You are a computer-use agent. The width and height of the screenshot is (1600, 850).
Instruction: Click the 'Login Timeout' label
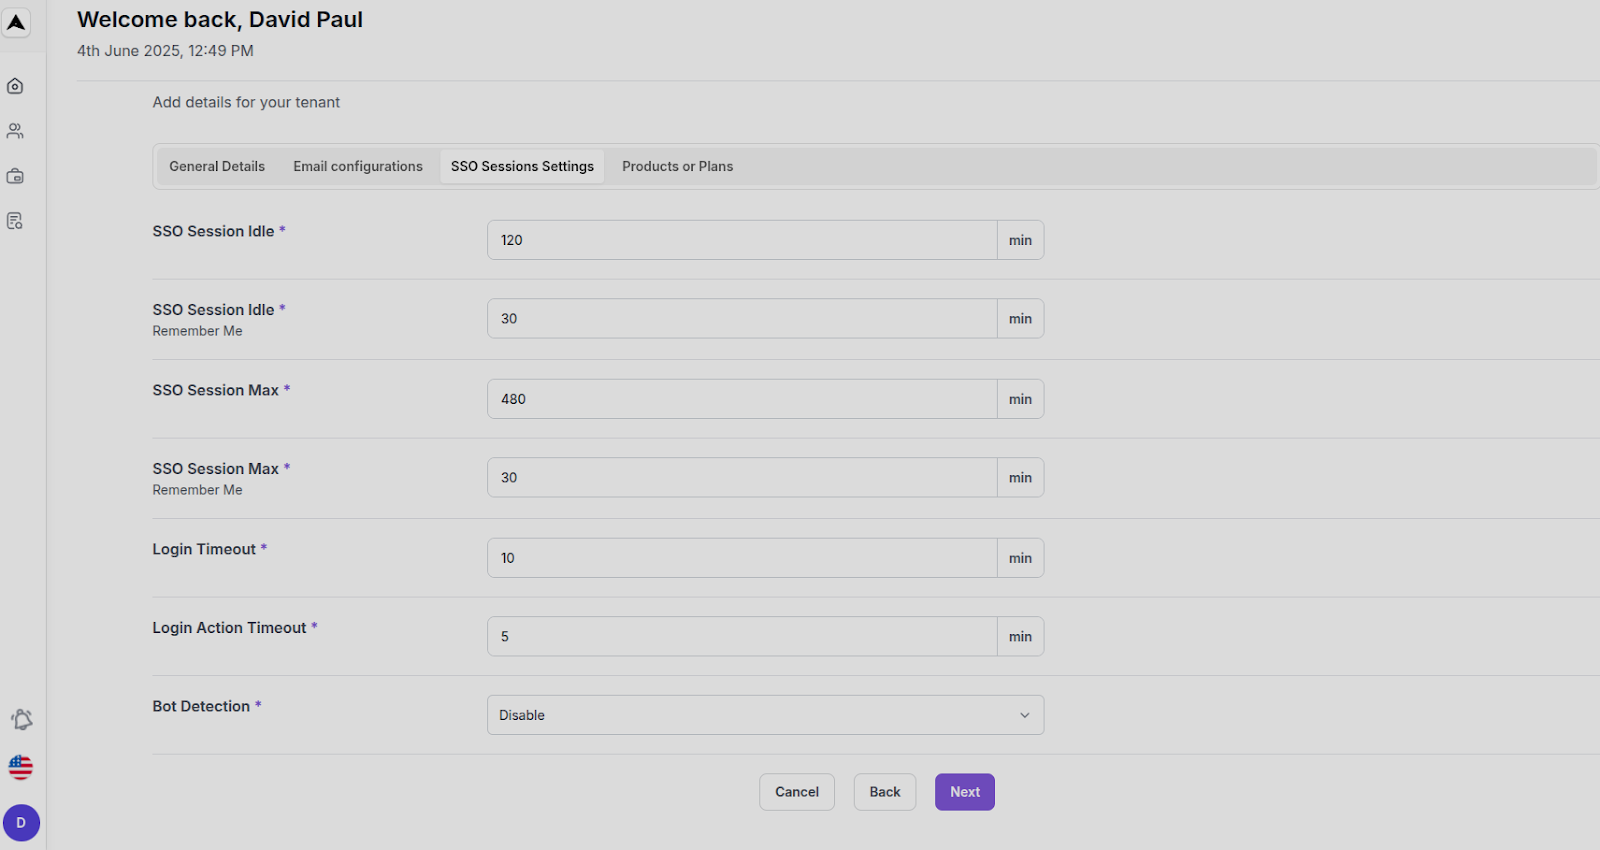204,549
